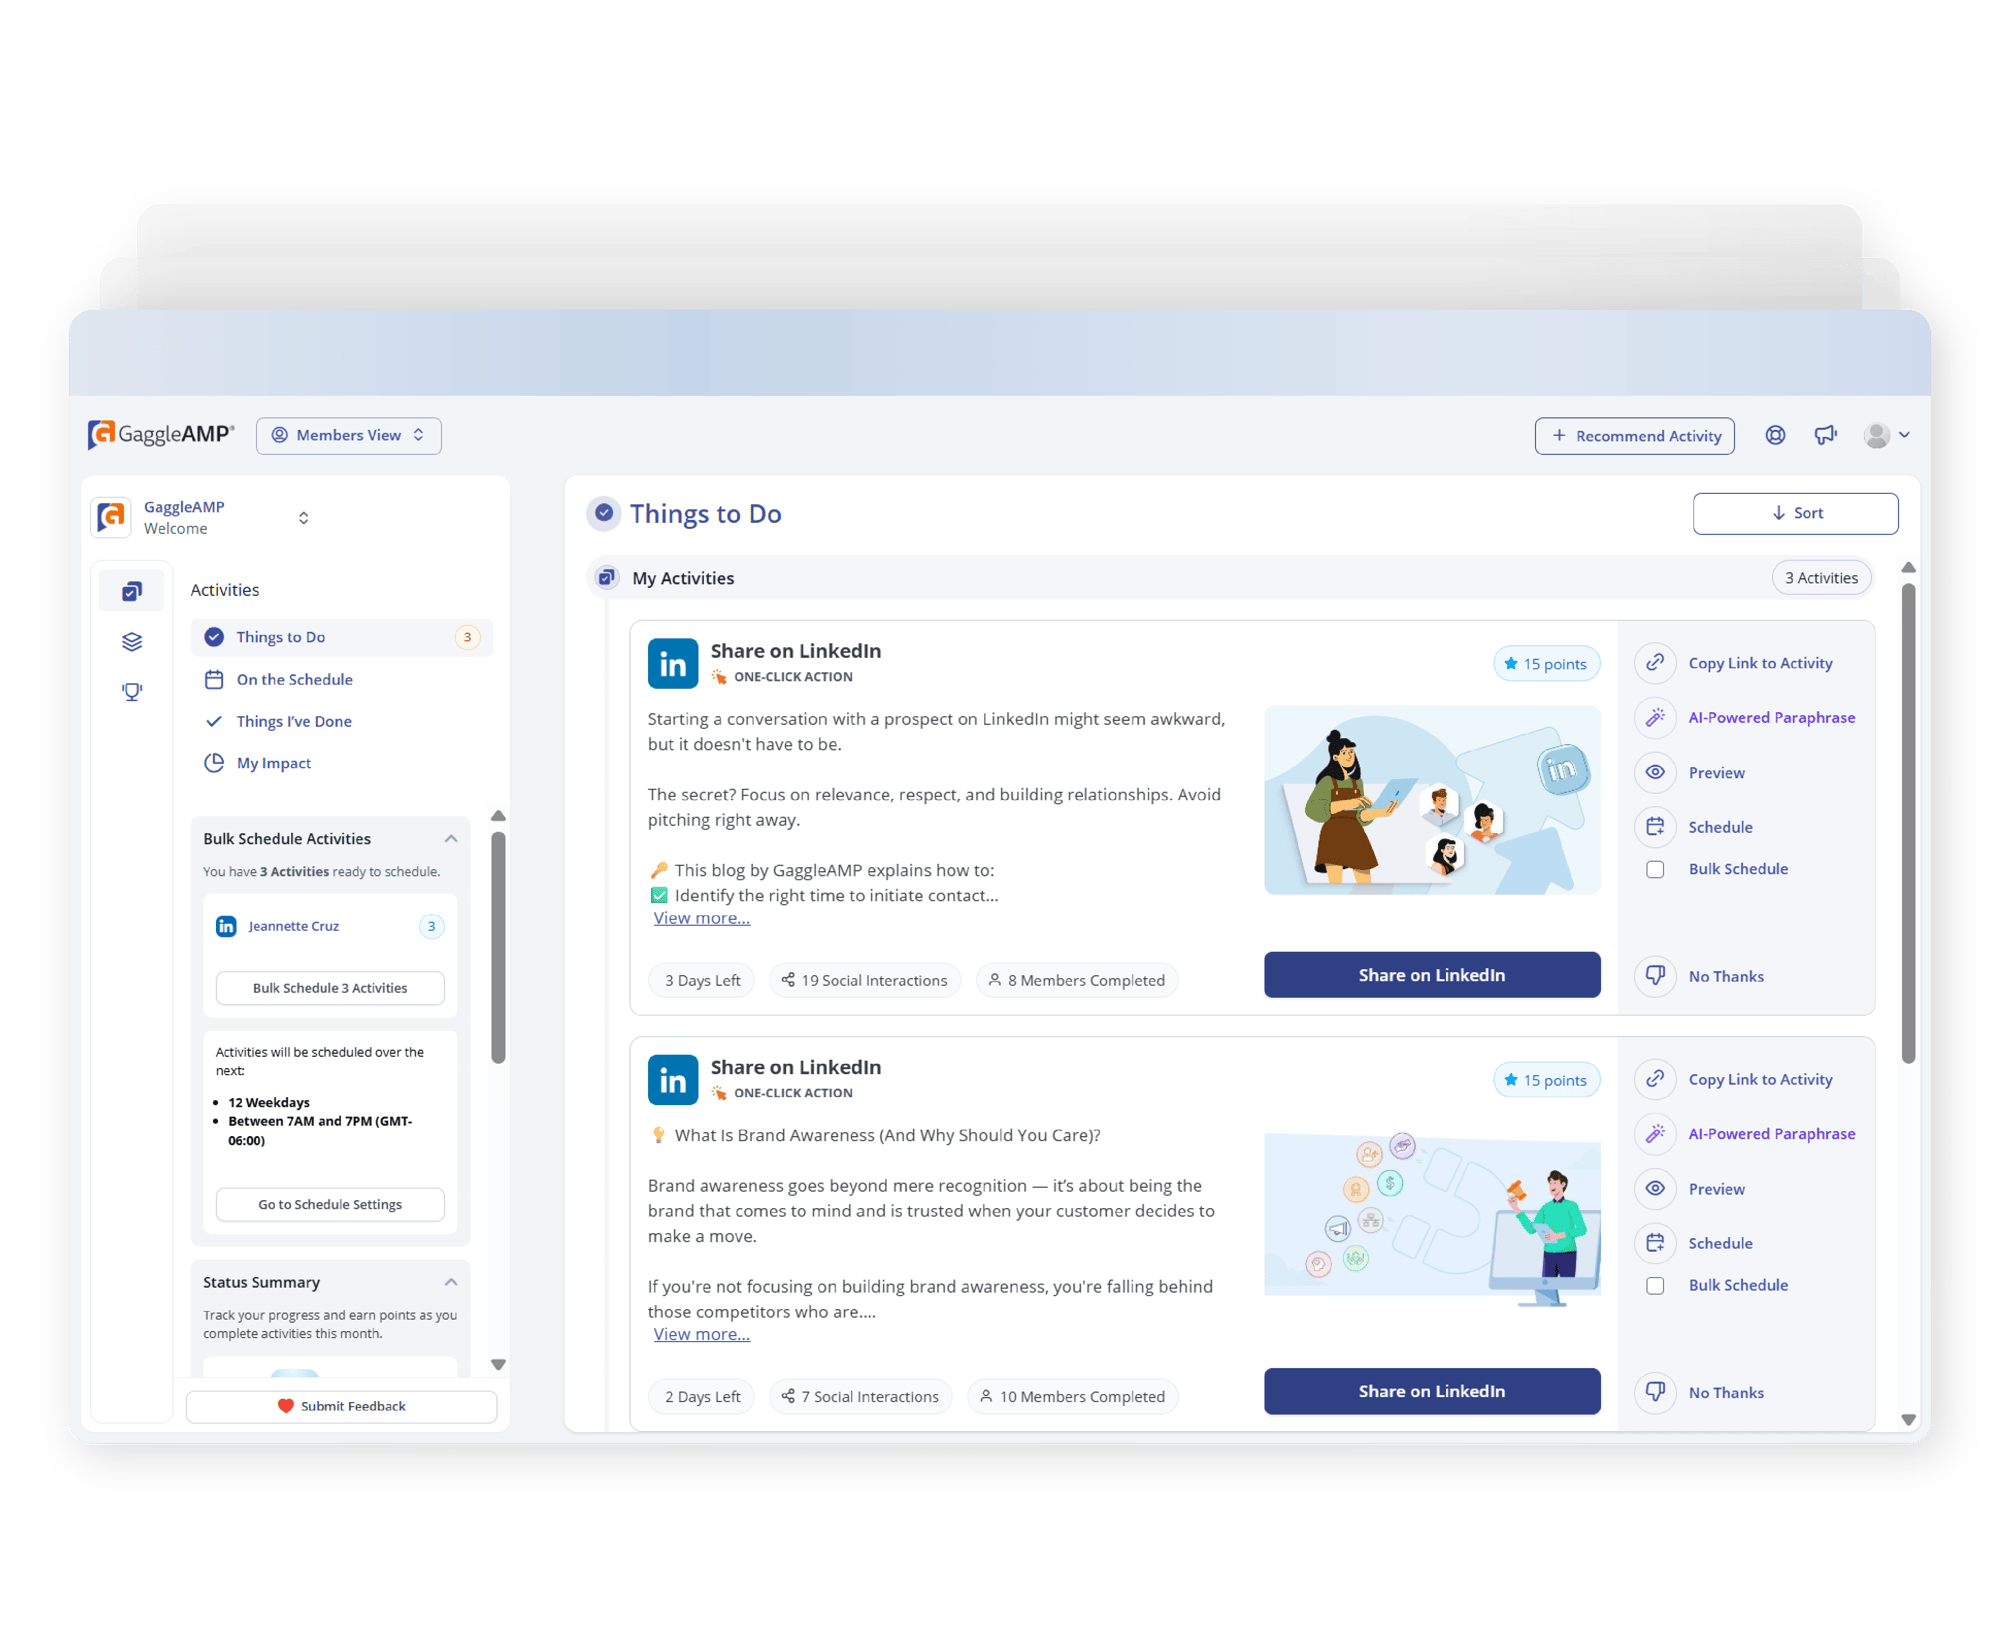This screenshot has width=2000, height=1648.
Task: Go to My Impact in sidebar
Action: coord(273,763)
